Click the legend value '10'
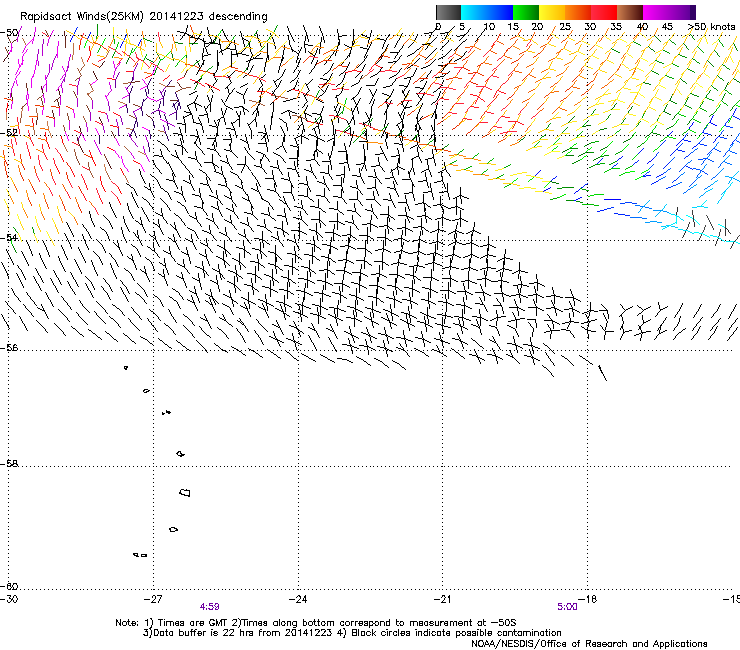The image size is (740, 650). [489, 27]
